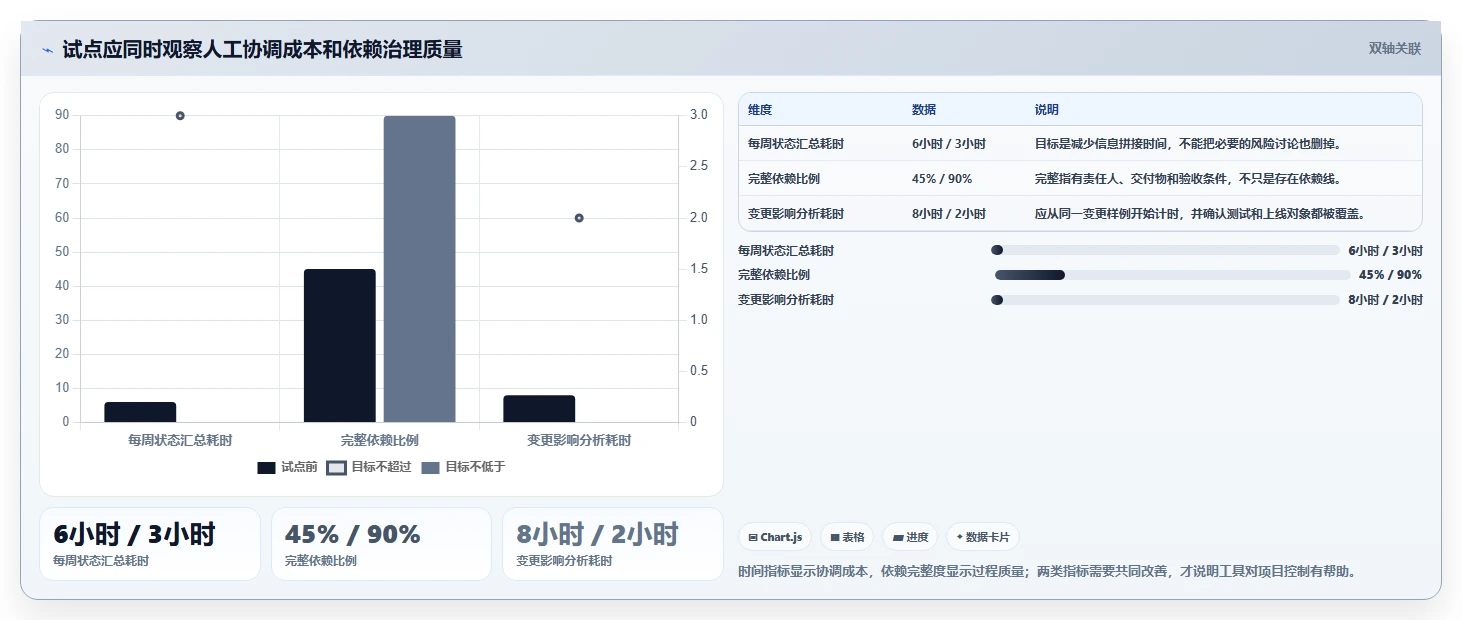Toggle the 目标不超过 legend series
The width and height of the screenshot is (1462, 620).
coord(369,467)
